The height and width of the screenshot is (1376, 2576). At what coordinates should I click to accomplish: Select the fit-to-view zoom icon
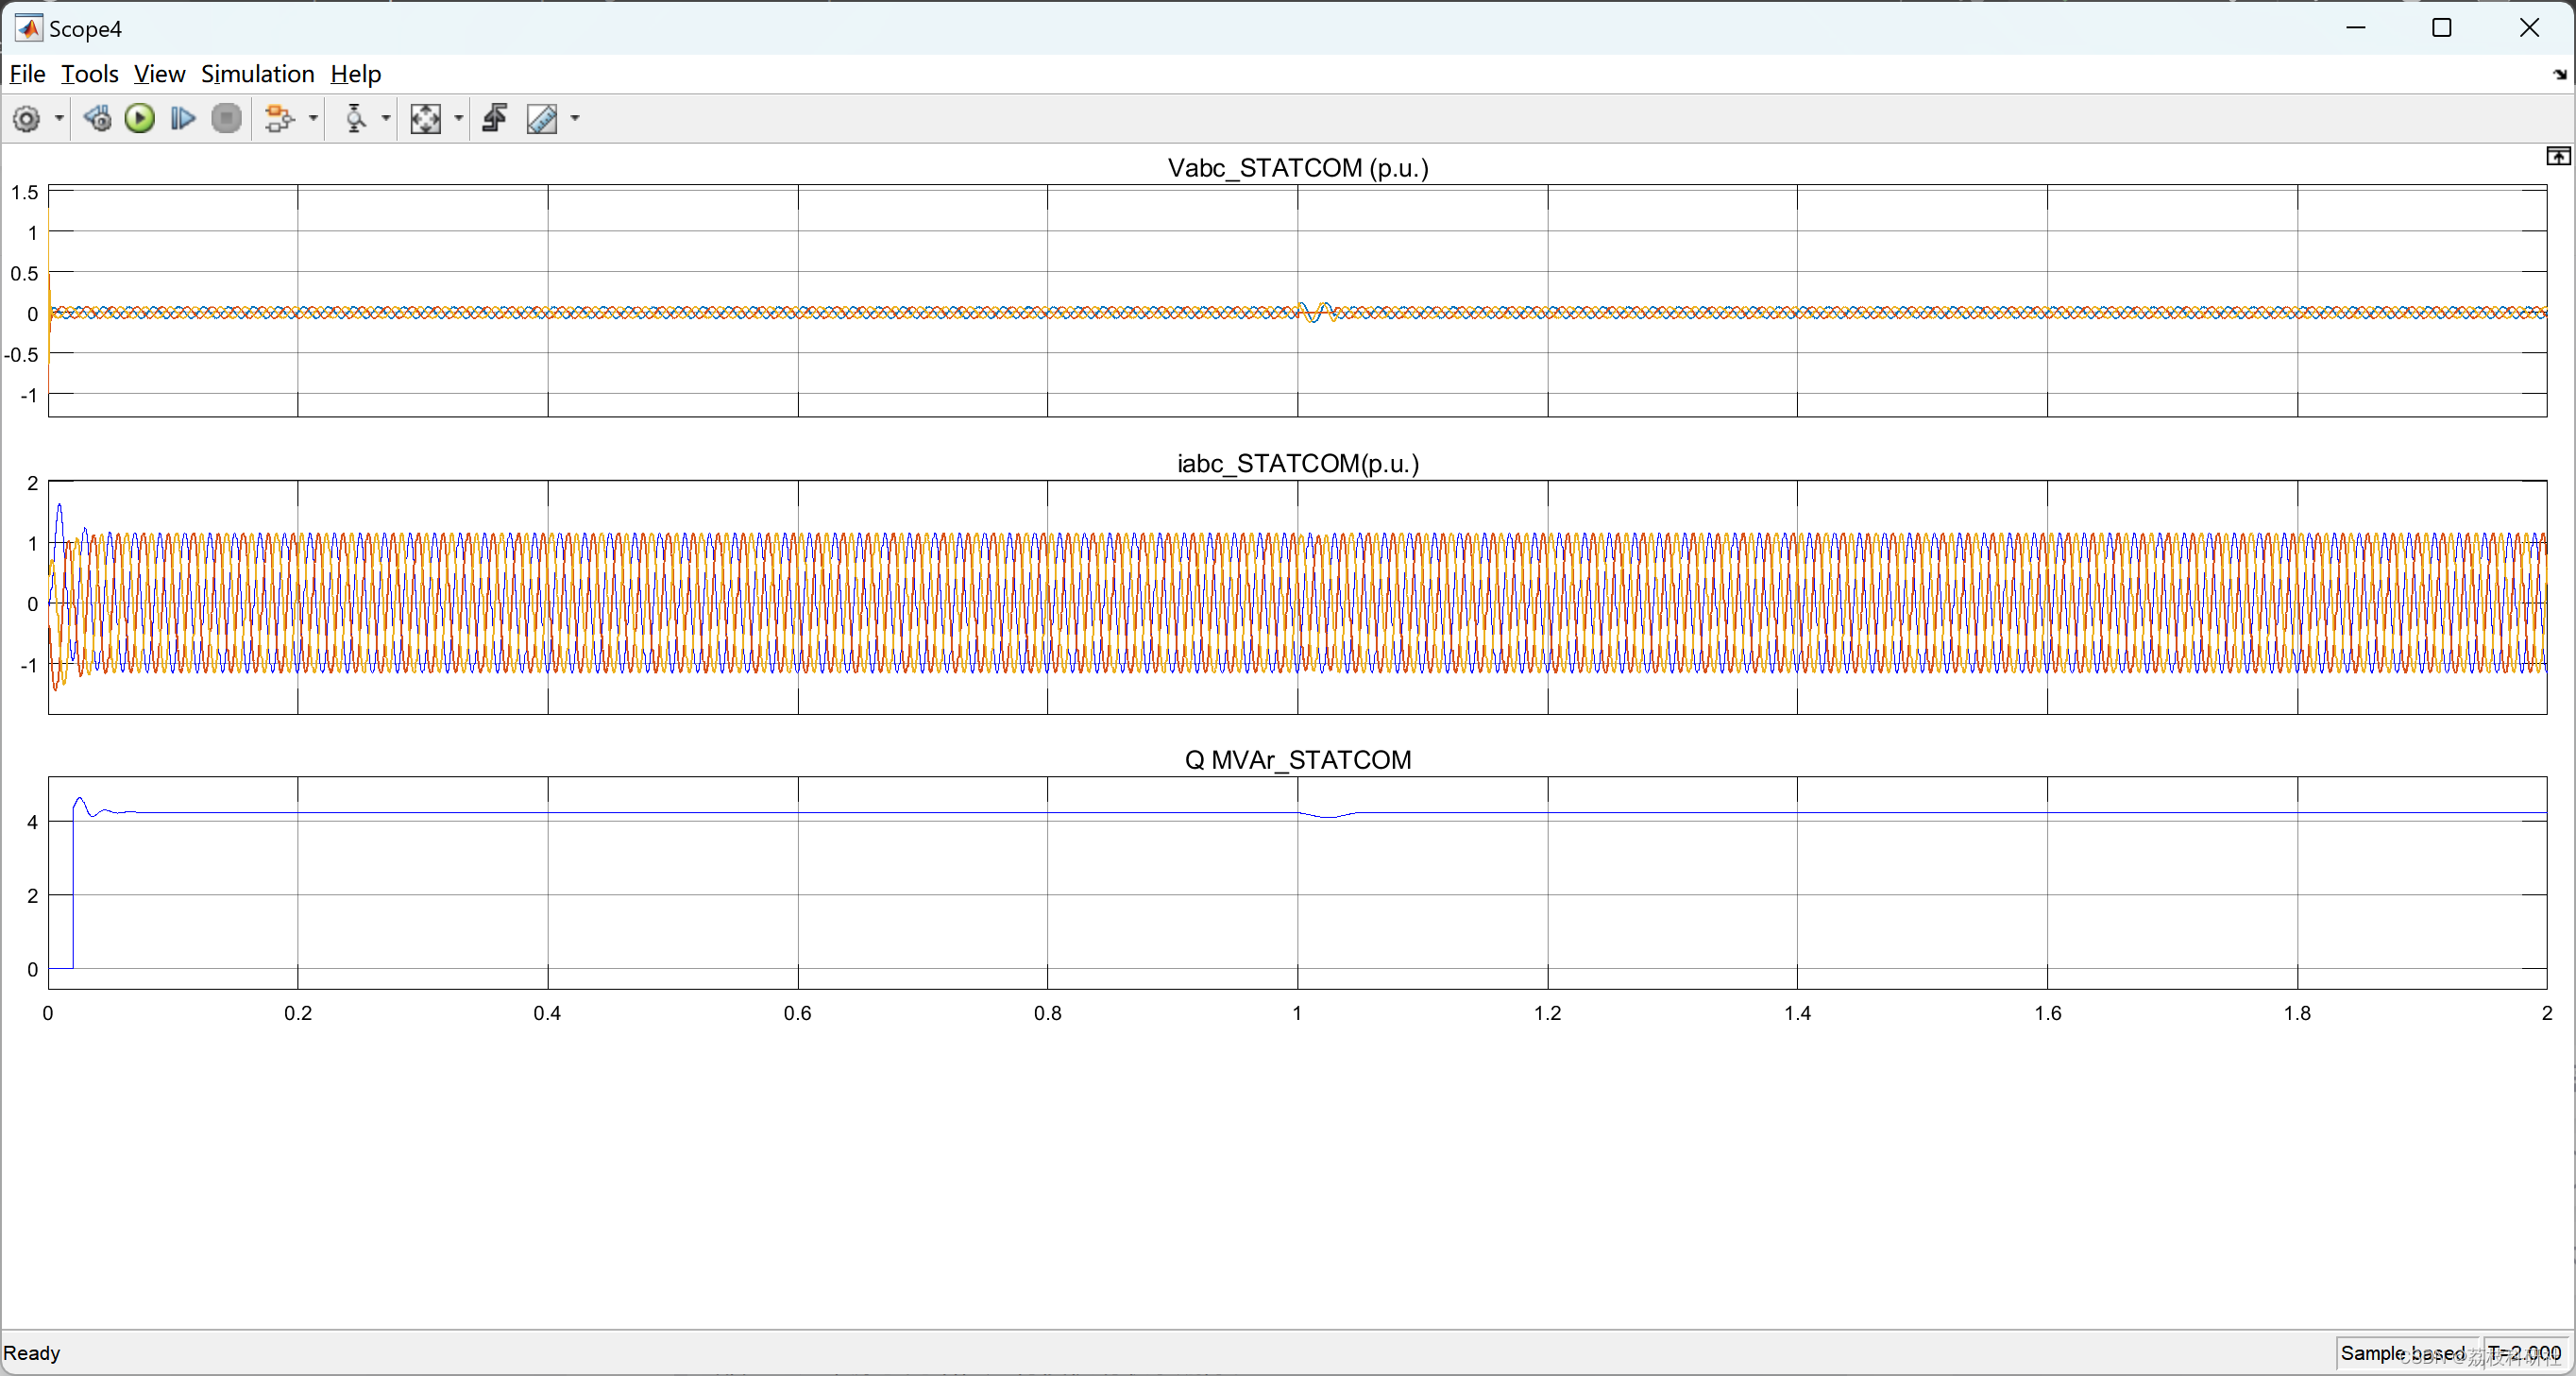point(427,119)
